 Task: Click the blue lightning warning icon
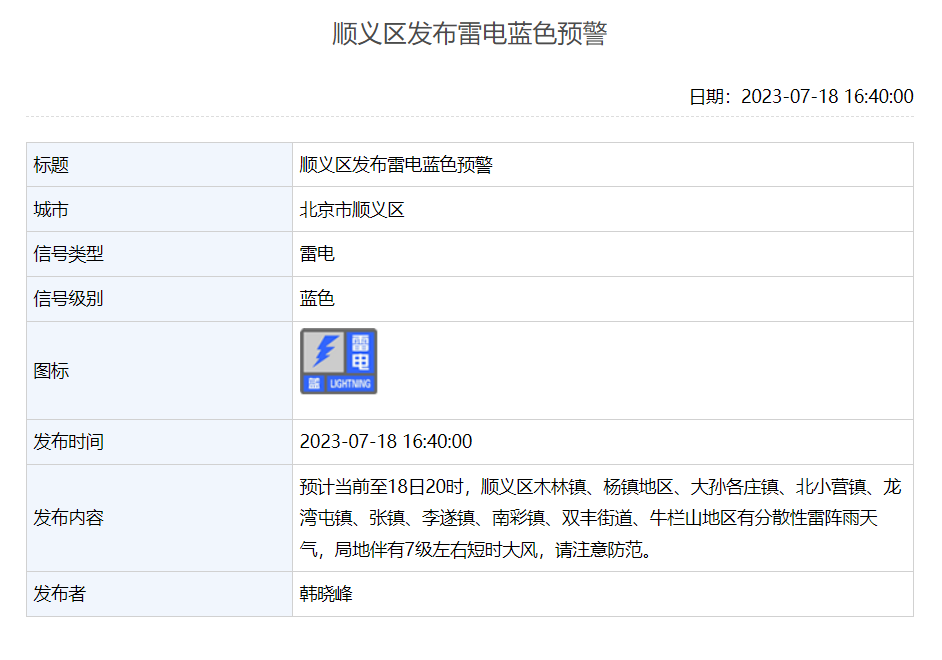point(339,361)
